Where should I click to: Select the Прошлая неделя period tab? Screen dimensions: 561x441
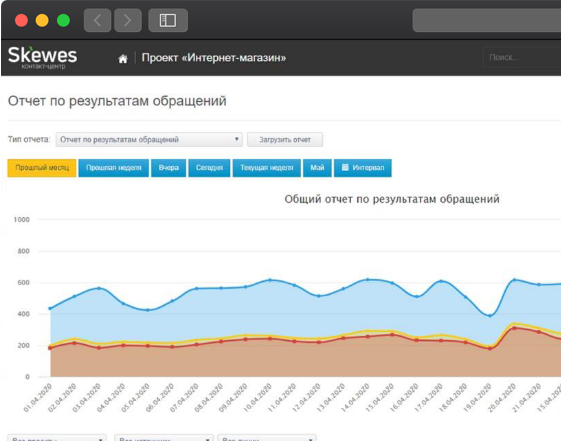[x=113, y=168]
